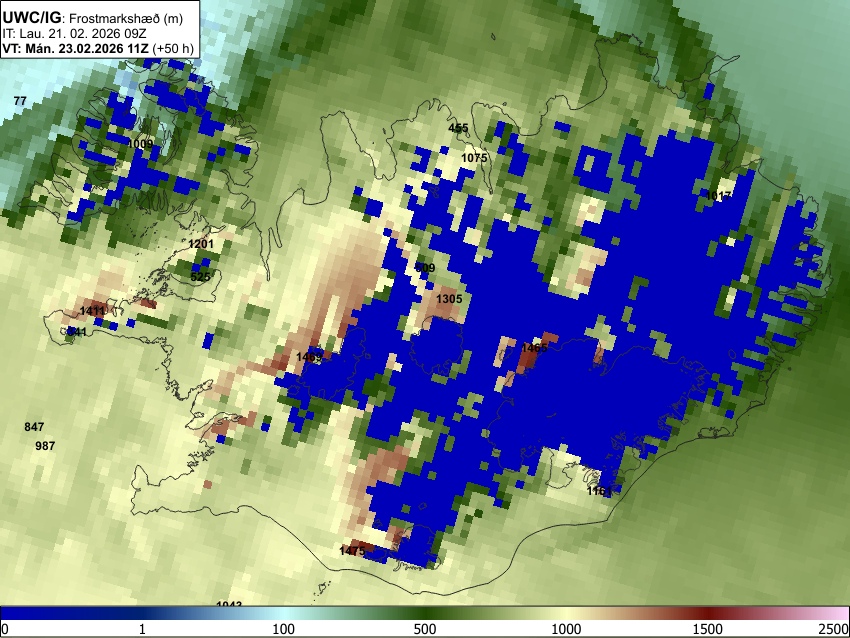The image size is (850, 638).
Task: Click the map value 1411
Action: point(92,311)
